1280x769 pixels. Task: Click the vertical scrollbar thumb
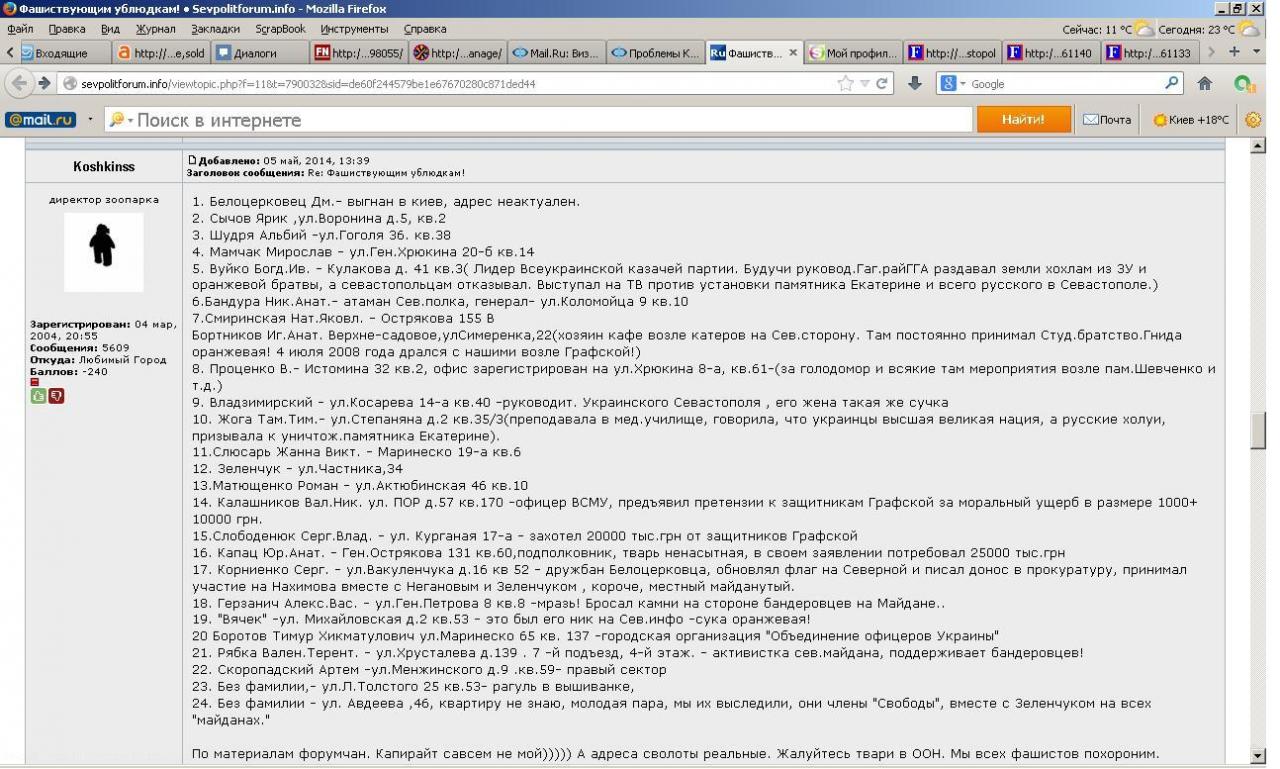tap(1258, 430)
